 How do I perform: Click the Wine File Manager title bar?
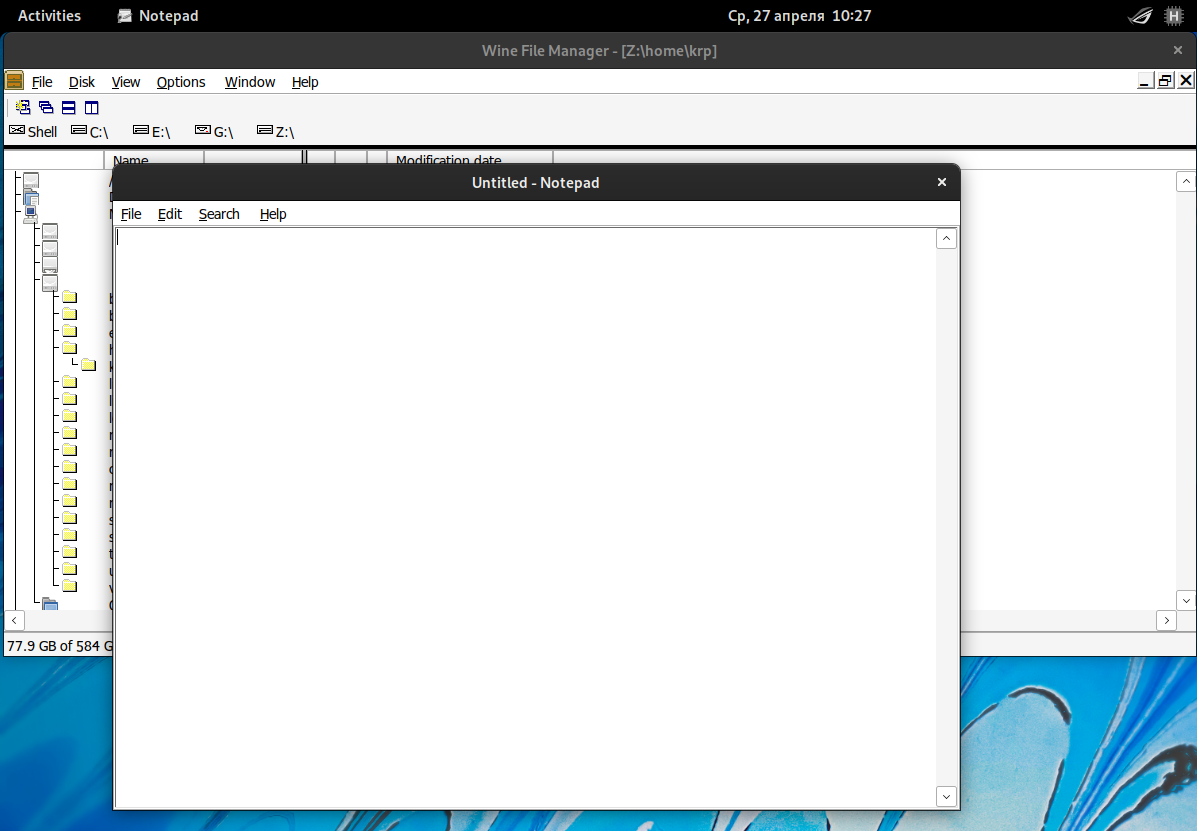pyautogui.click(x=599, y=51)
